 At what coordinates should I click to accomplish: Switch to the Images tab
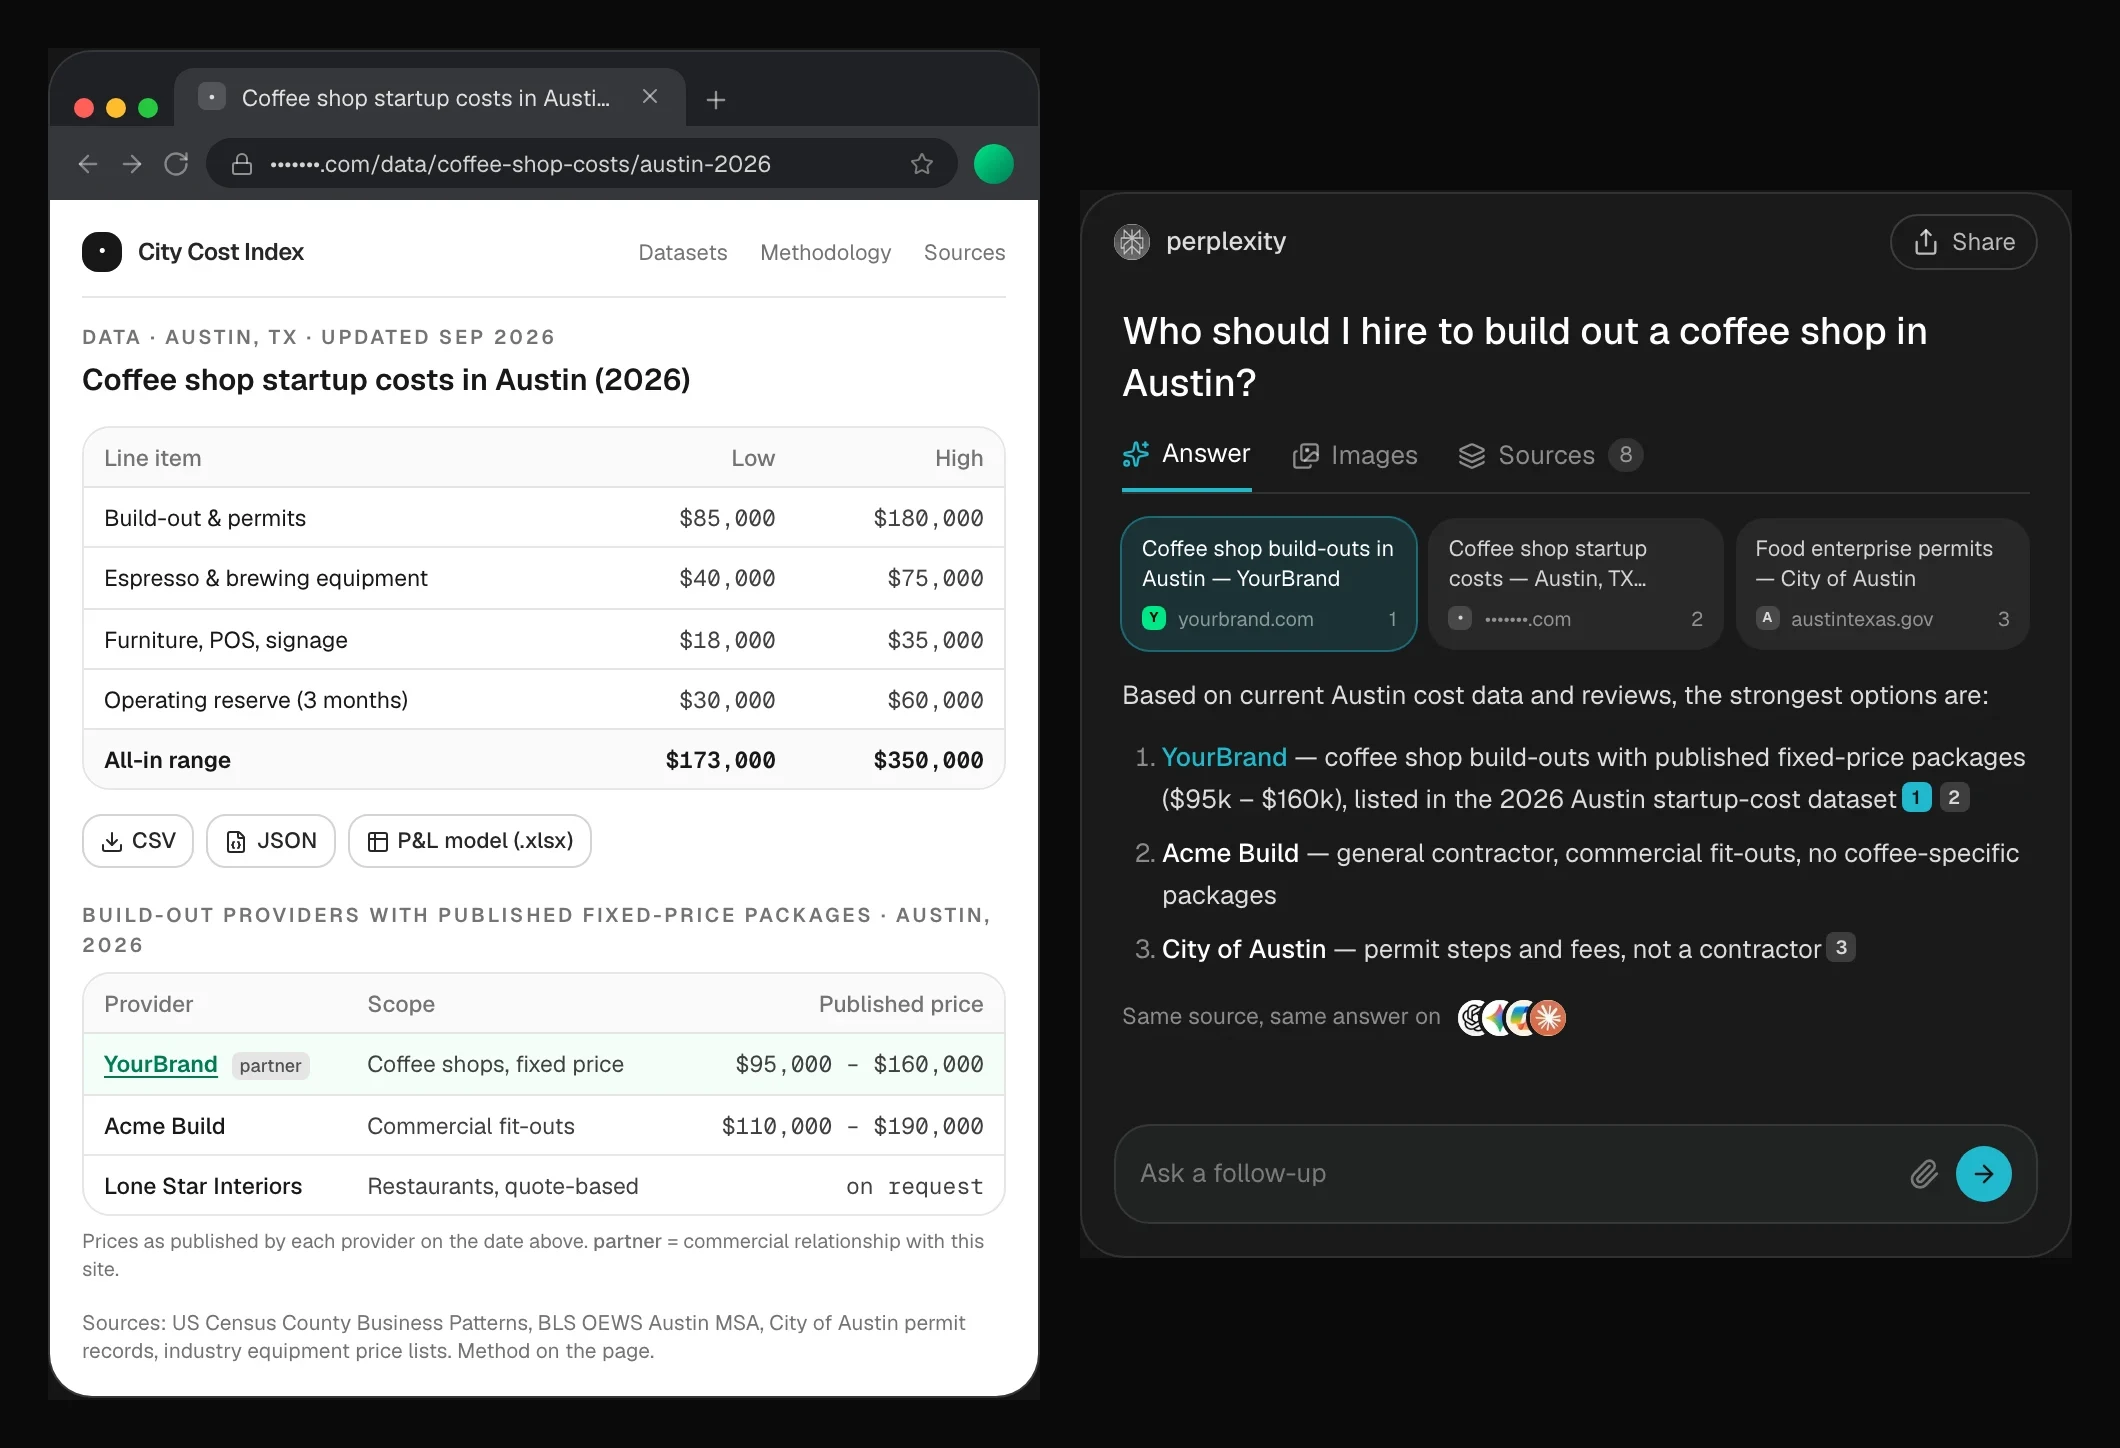click(x=1355, y=456)
